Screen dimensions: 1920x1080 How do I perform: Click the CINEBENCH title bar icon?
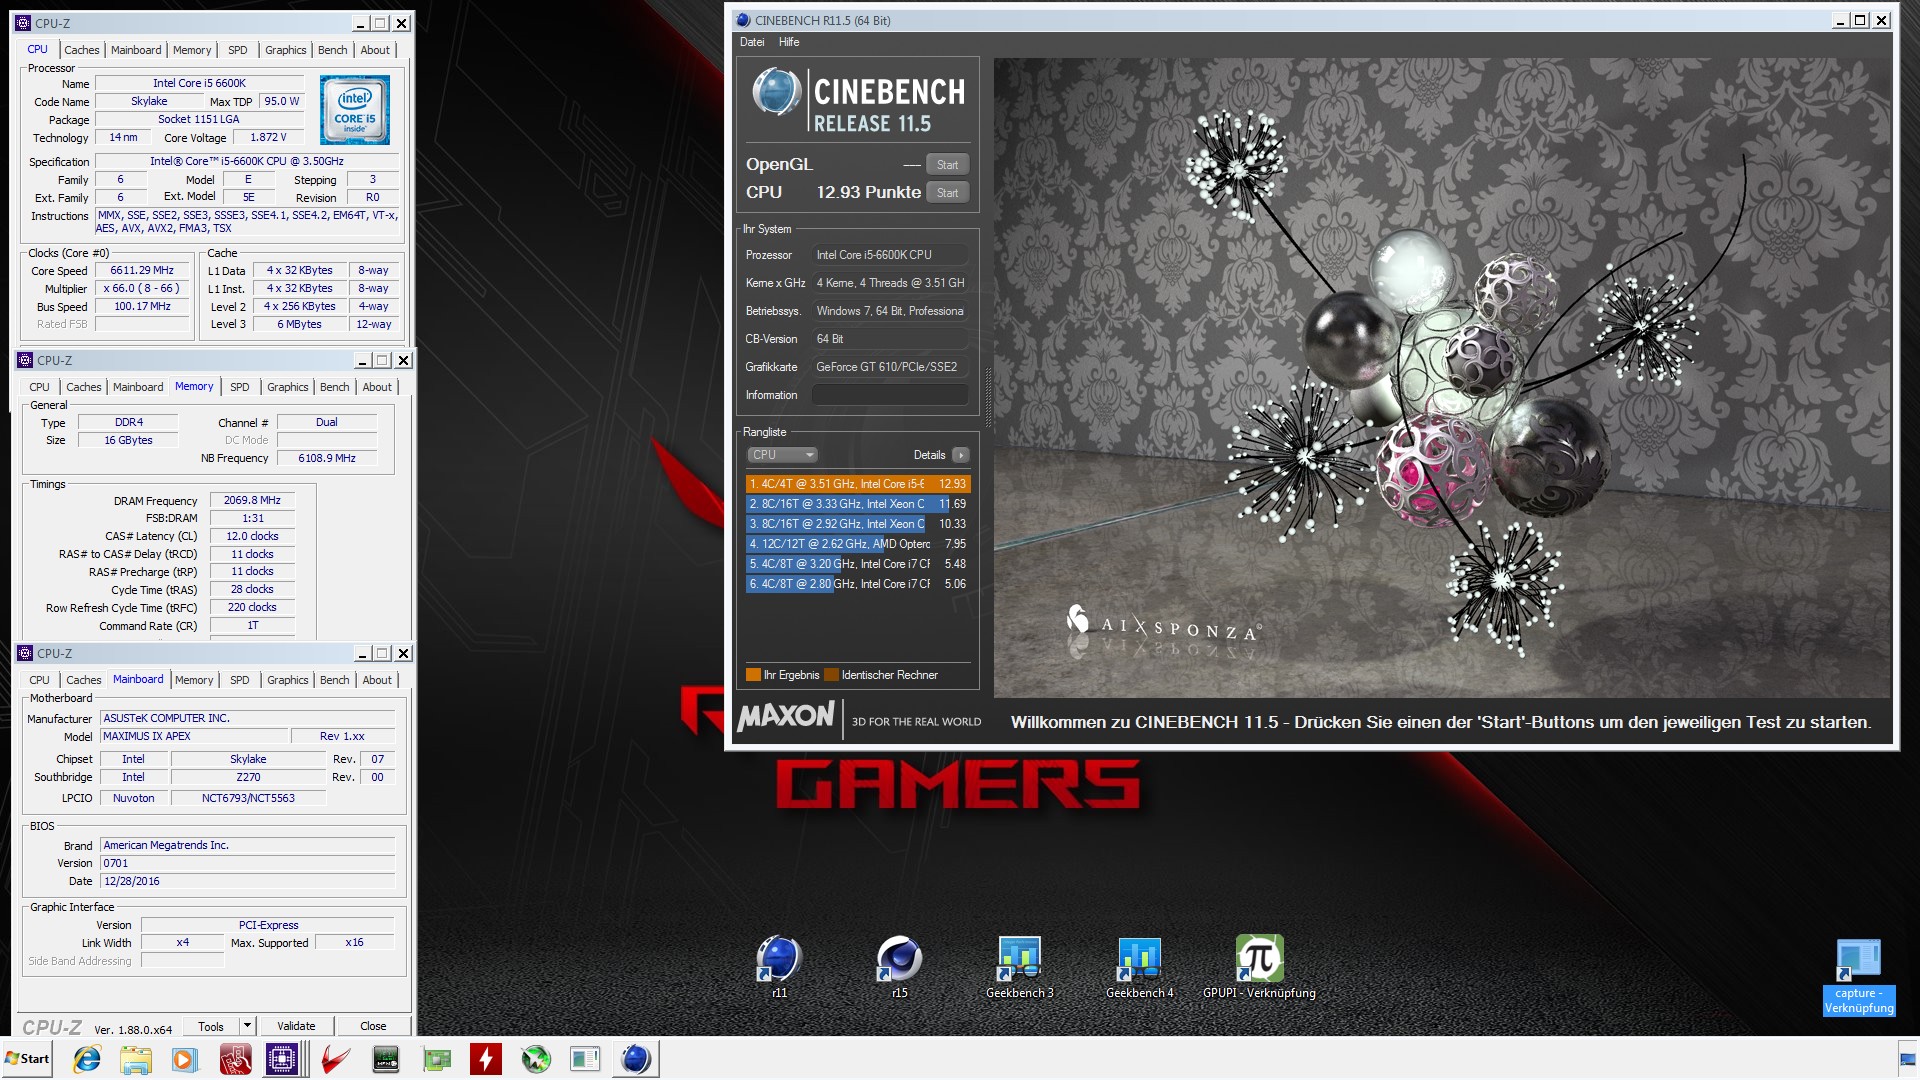tap(742, 20)
